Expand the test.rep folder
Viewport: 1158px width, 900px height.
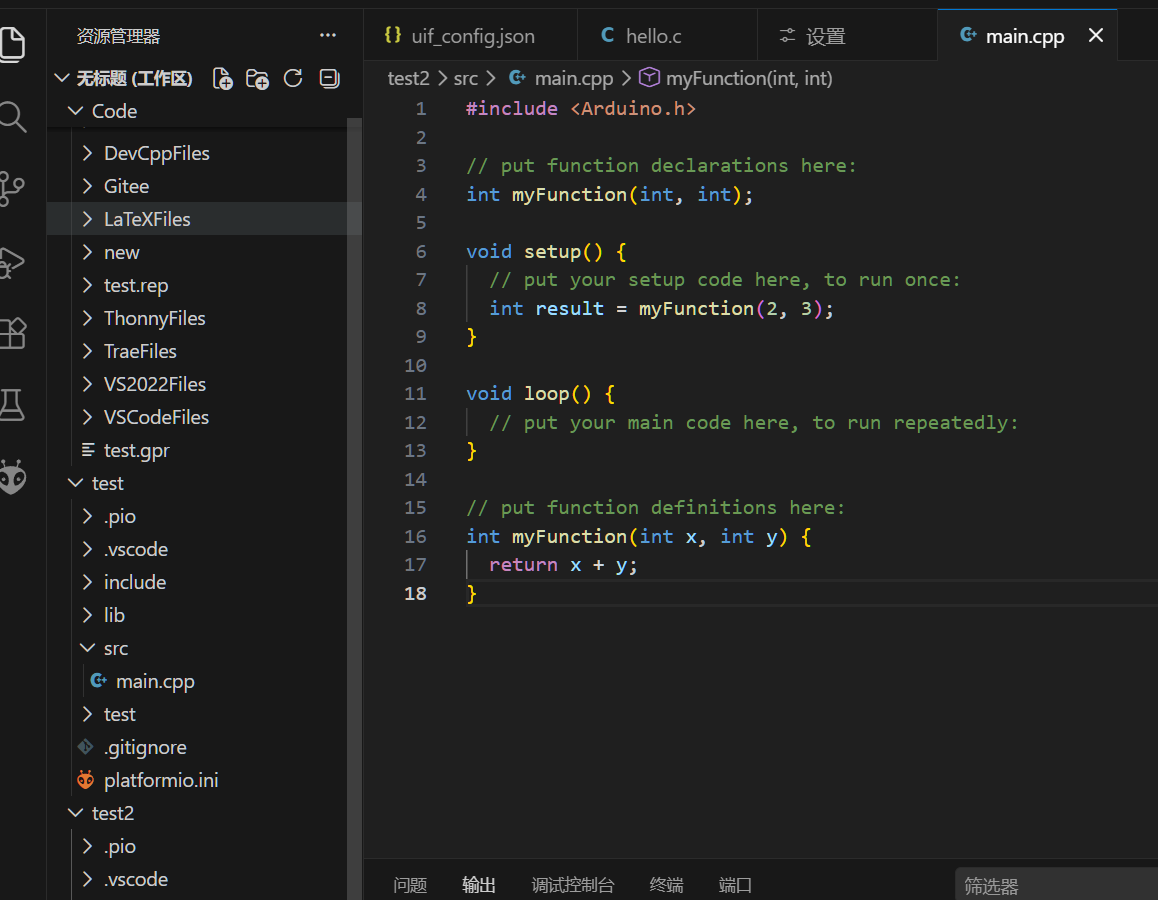pyautogui.click(x=87, y=285)
